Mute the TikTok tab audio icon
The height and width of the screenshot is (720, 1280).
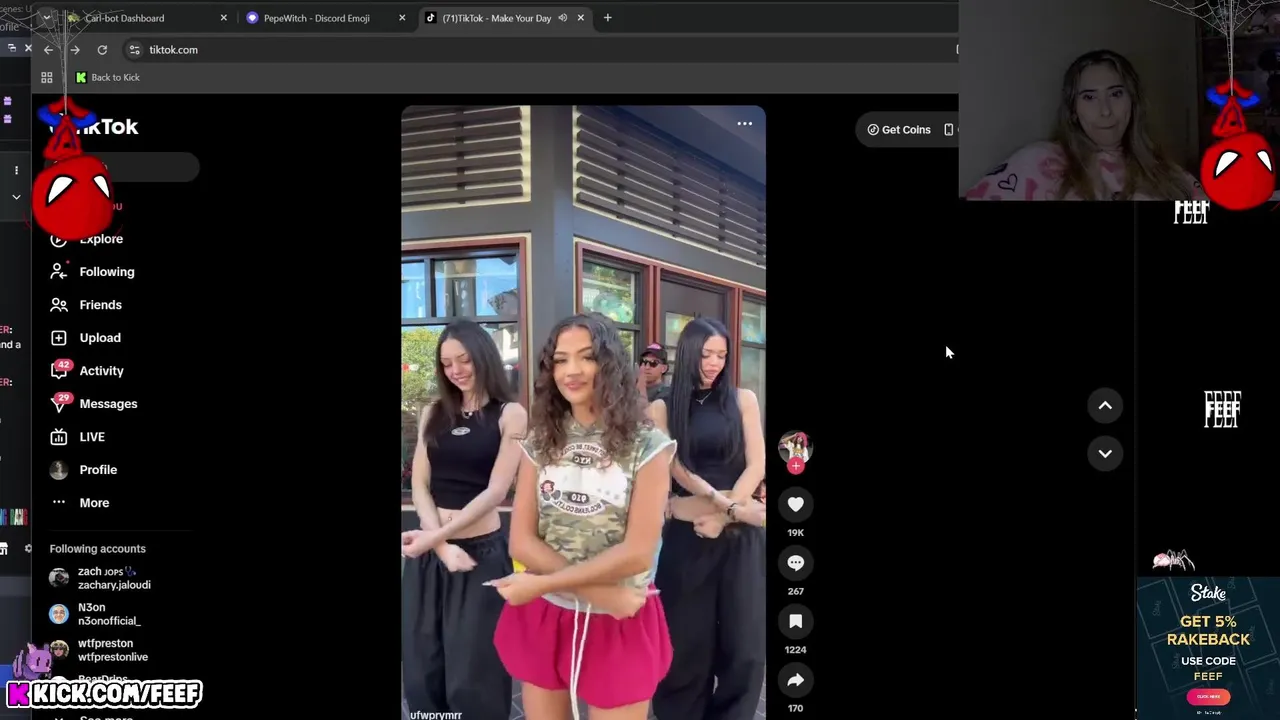point(562,18)
